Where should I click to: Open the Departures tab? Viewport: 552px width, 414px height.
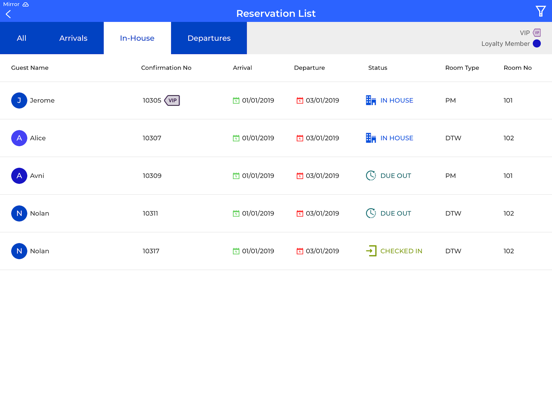[x=209, y=38]
